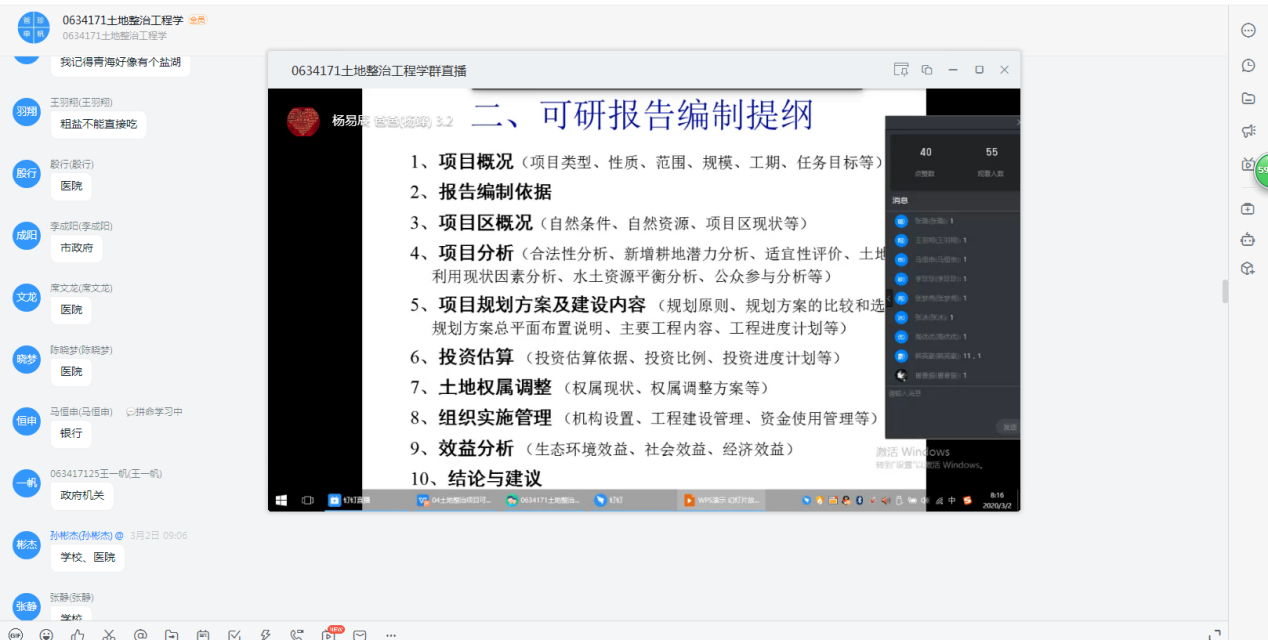This screenshot has width=1268, height=640.
Task: Mention a group member with the @ icon
Action: click(140, 633)
